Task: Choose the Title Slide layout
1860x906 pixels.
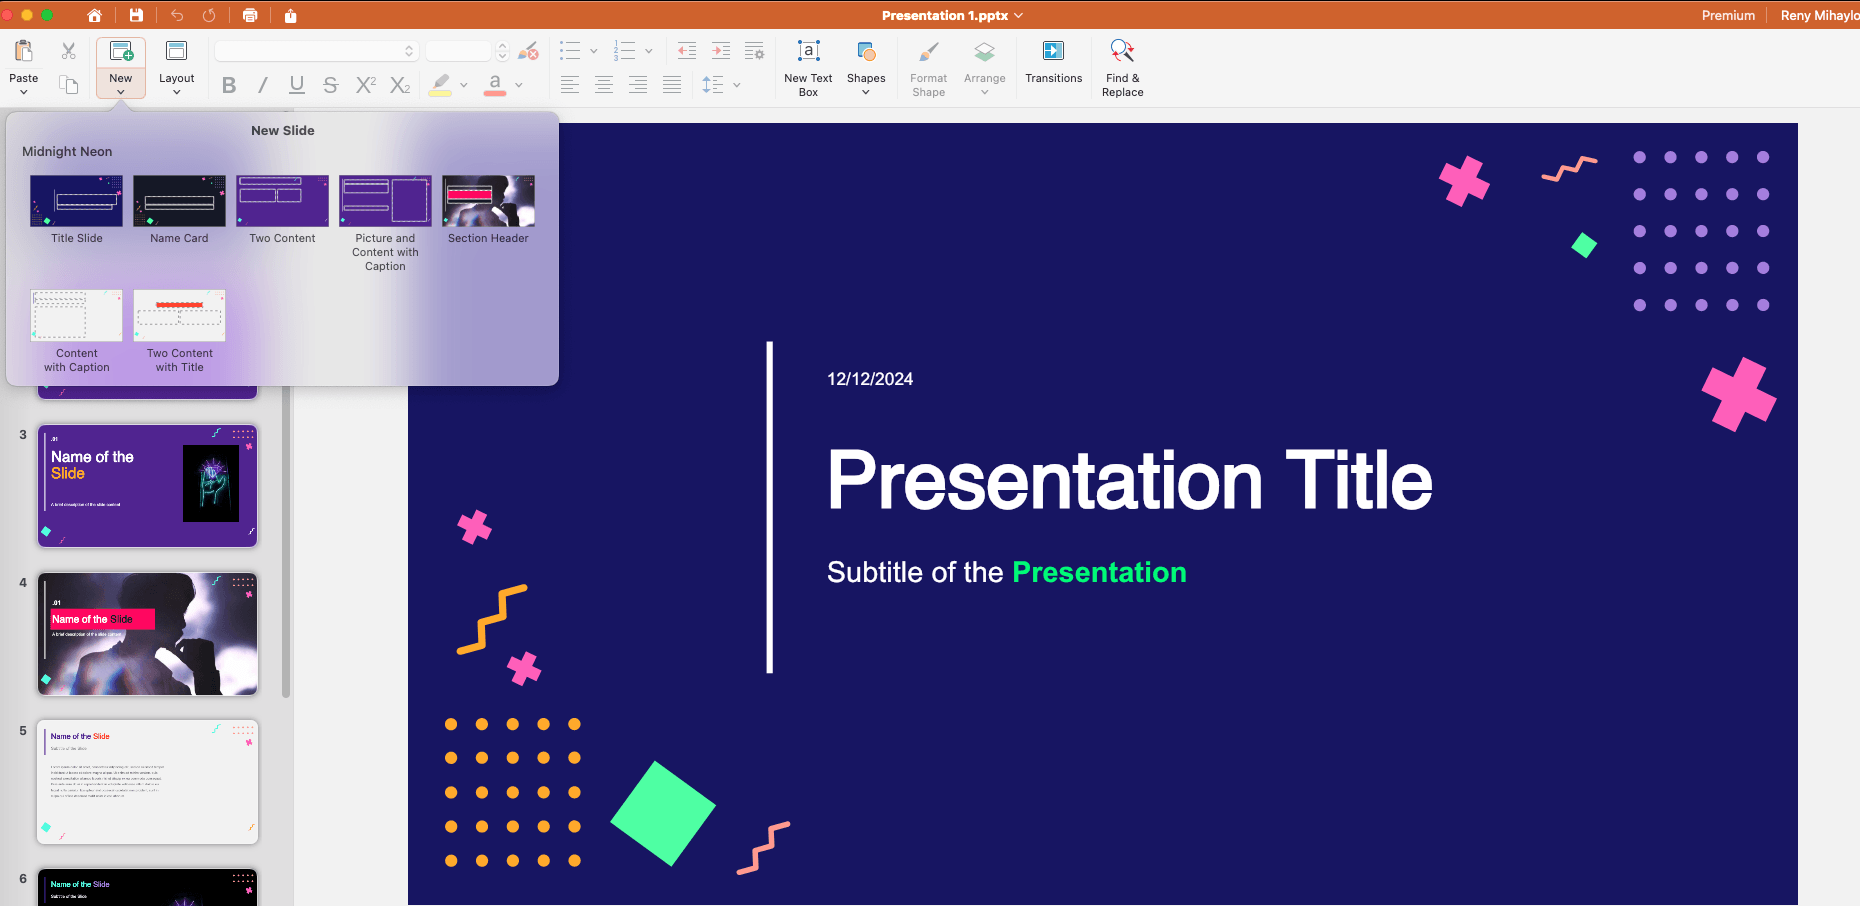Action: tap(76, 202)
